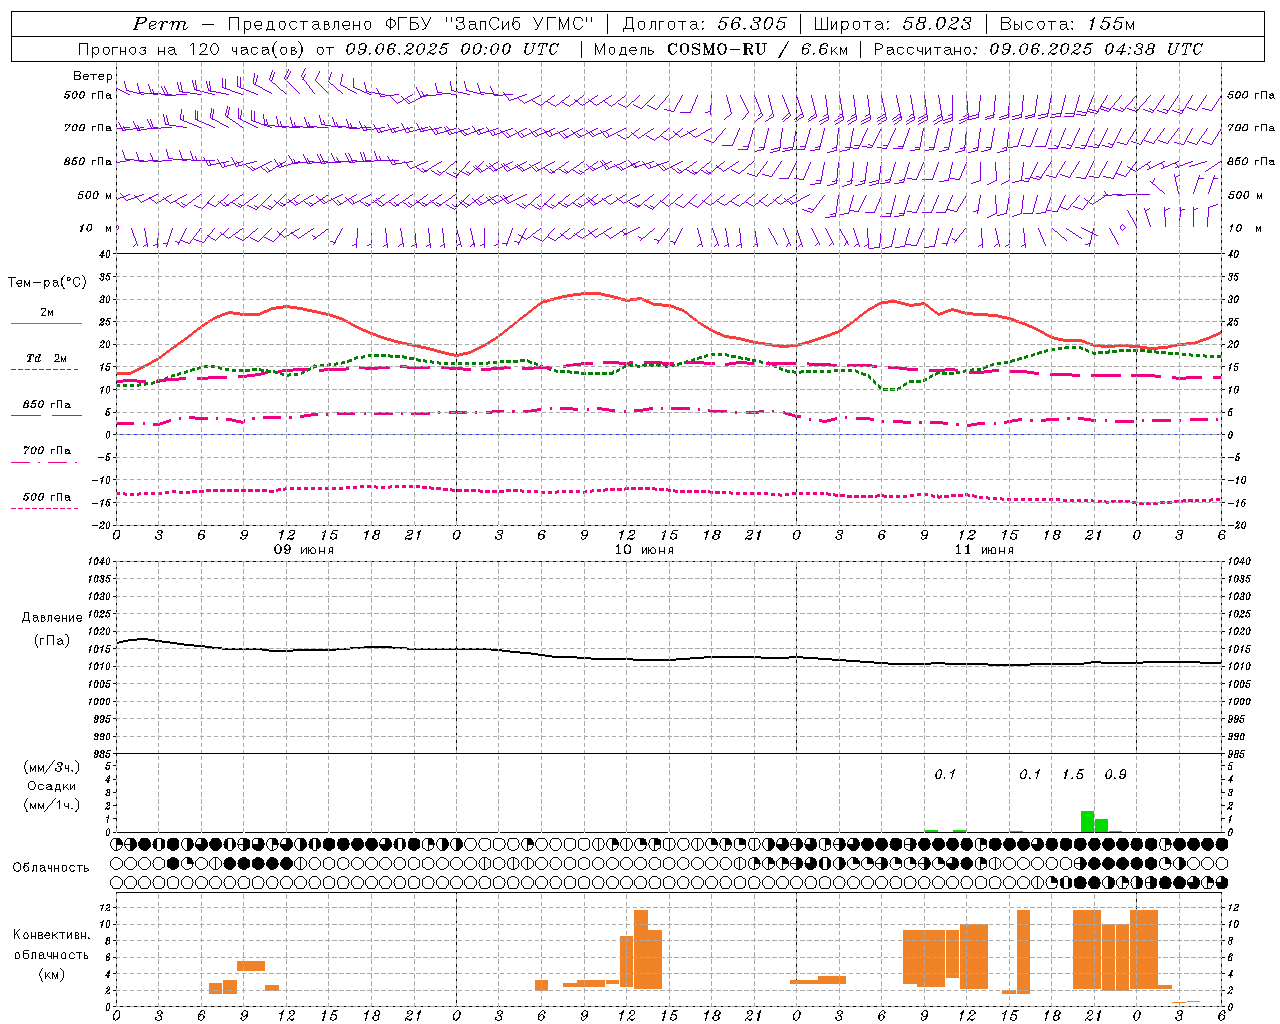Click the "09 июня" date label
Screen dimensions: 1280x1024
click(x=304, y=550)
